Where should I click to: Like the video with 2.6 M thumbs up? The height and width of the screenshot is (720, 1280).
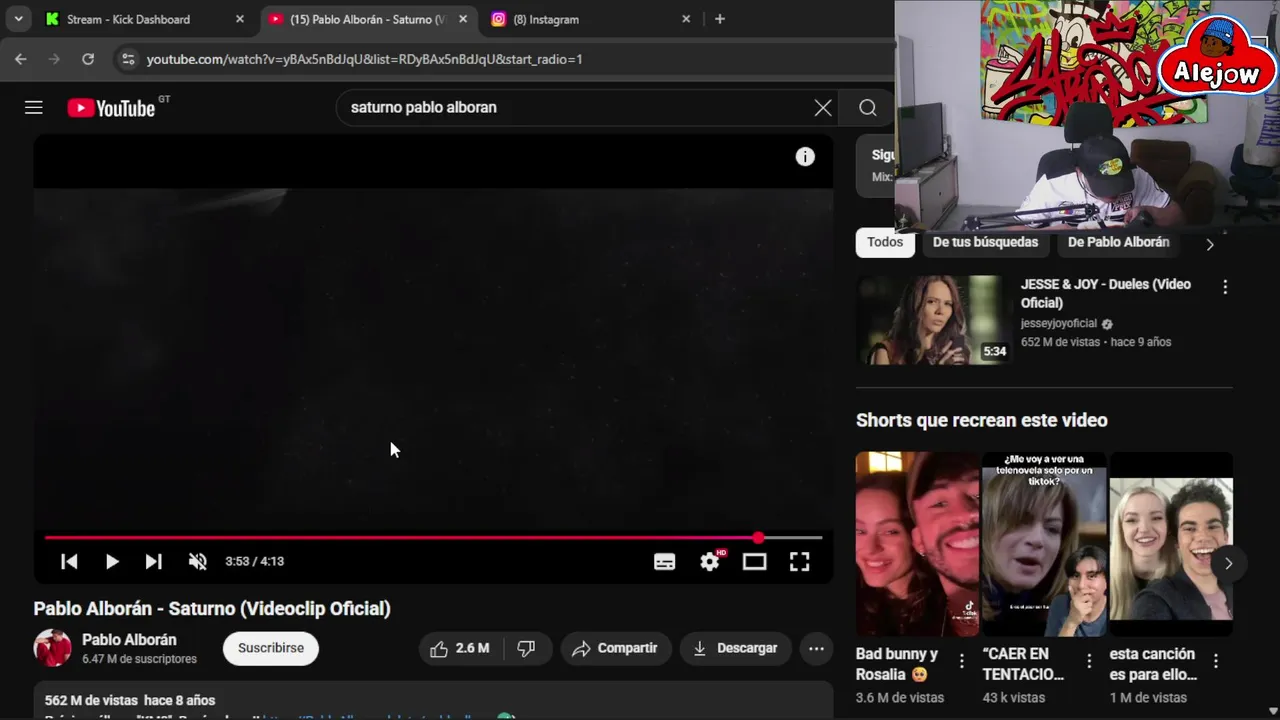click(460, 649)
